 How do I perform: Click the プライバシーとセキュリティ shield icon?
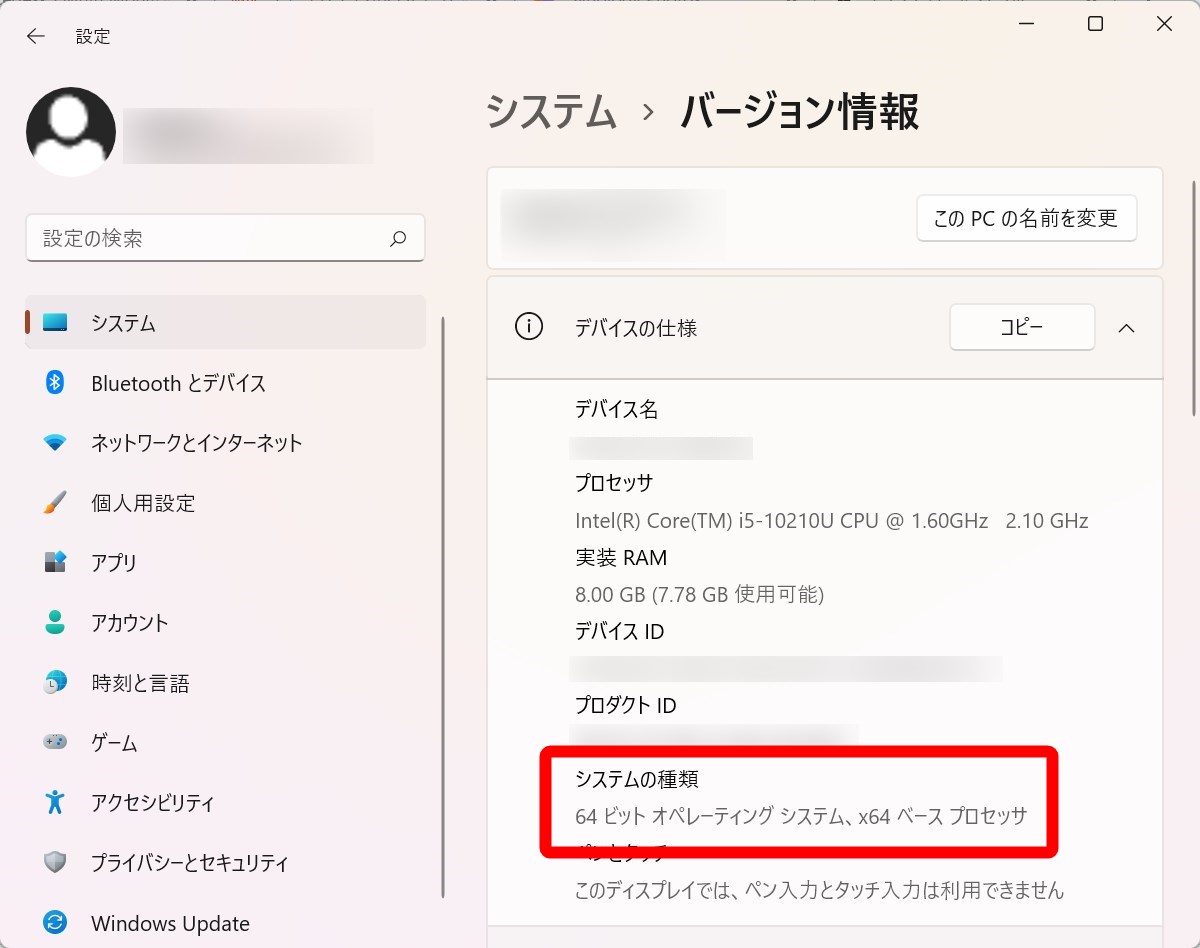[x=55, y=862]
